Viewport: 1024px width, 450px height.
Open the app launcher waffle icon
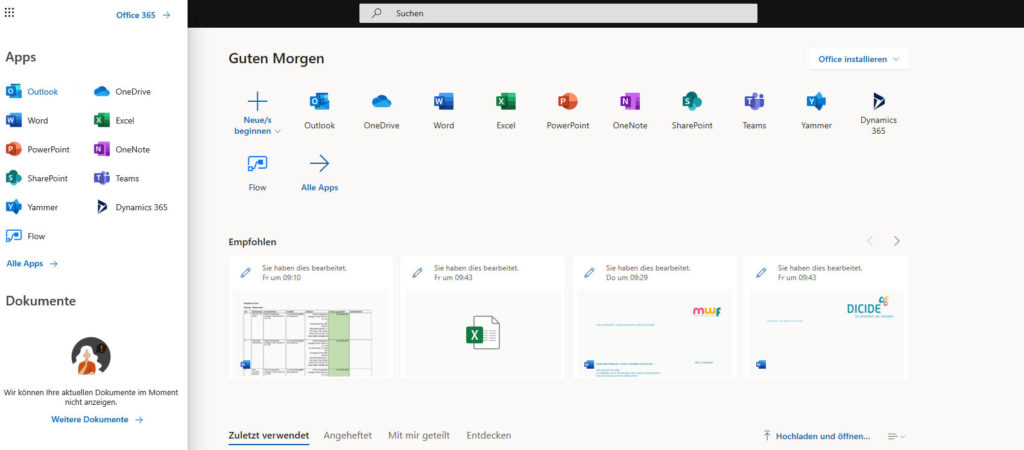coord(9,12)
